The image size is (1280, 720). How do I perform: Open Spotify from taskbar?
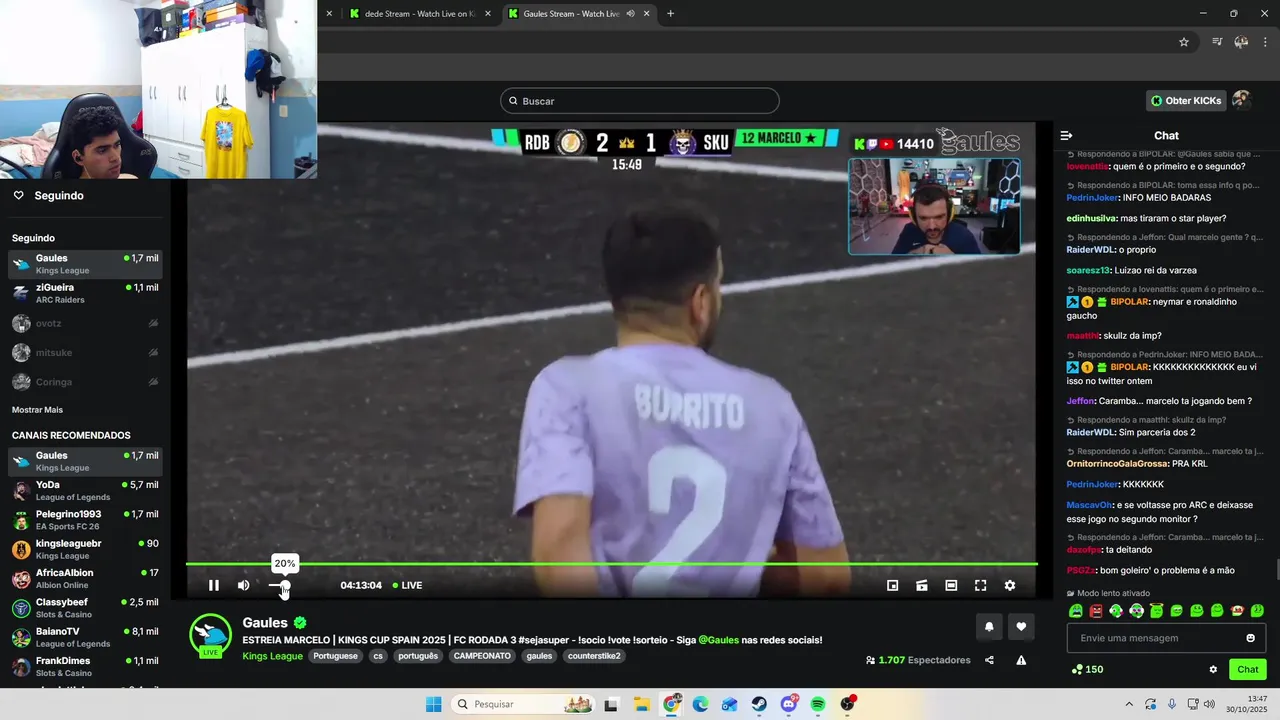[818, 704]
